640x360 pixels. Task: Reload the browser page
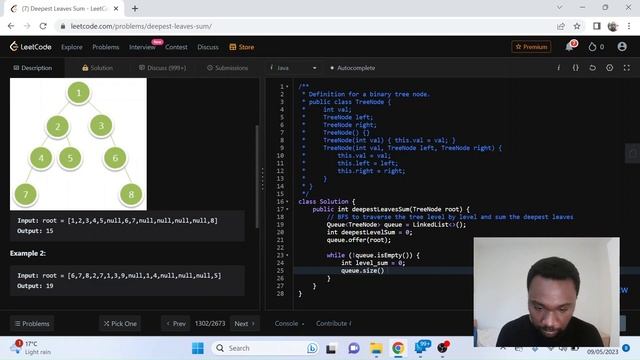click(43, 26)
